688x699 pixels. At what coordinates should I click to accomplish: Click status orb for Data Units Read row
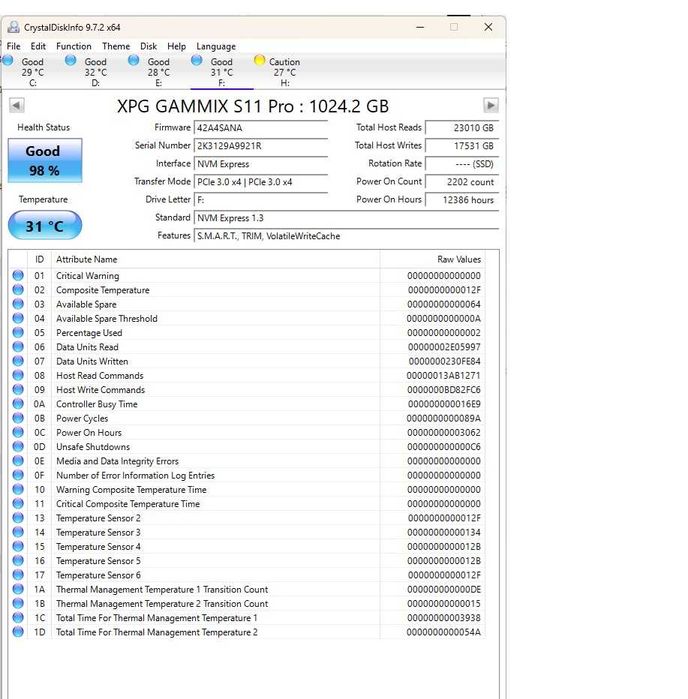(x=18, y=347)
